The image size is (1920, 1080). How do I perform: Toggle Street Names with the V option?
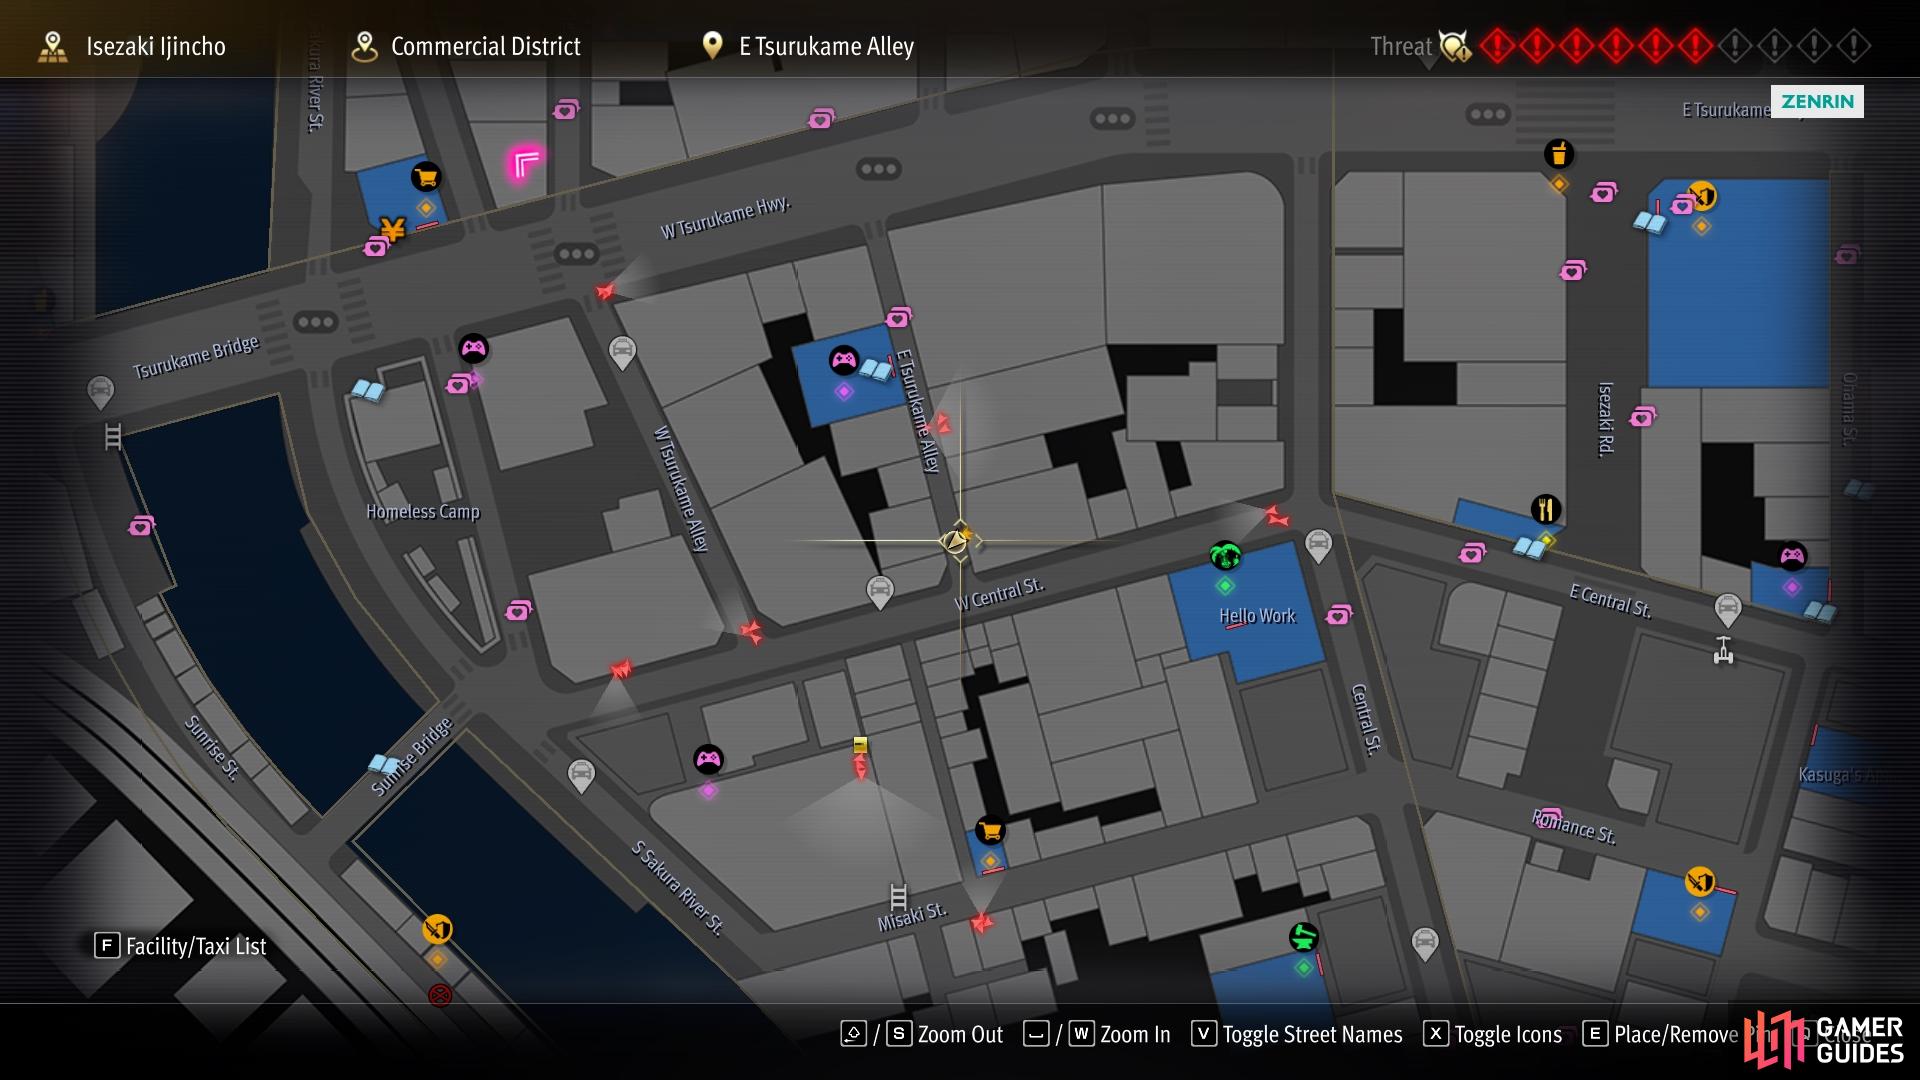click(x=1296, y=1034)
